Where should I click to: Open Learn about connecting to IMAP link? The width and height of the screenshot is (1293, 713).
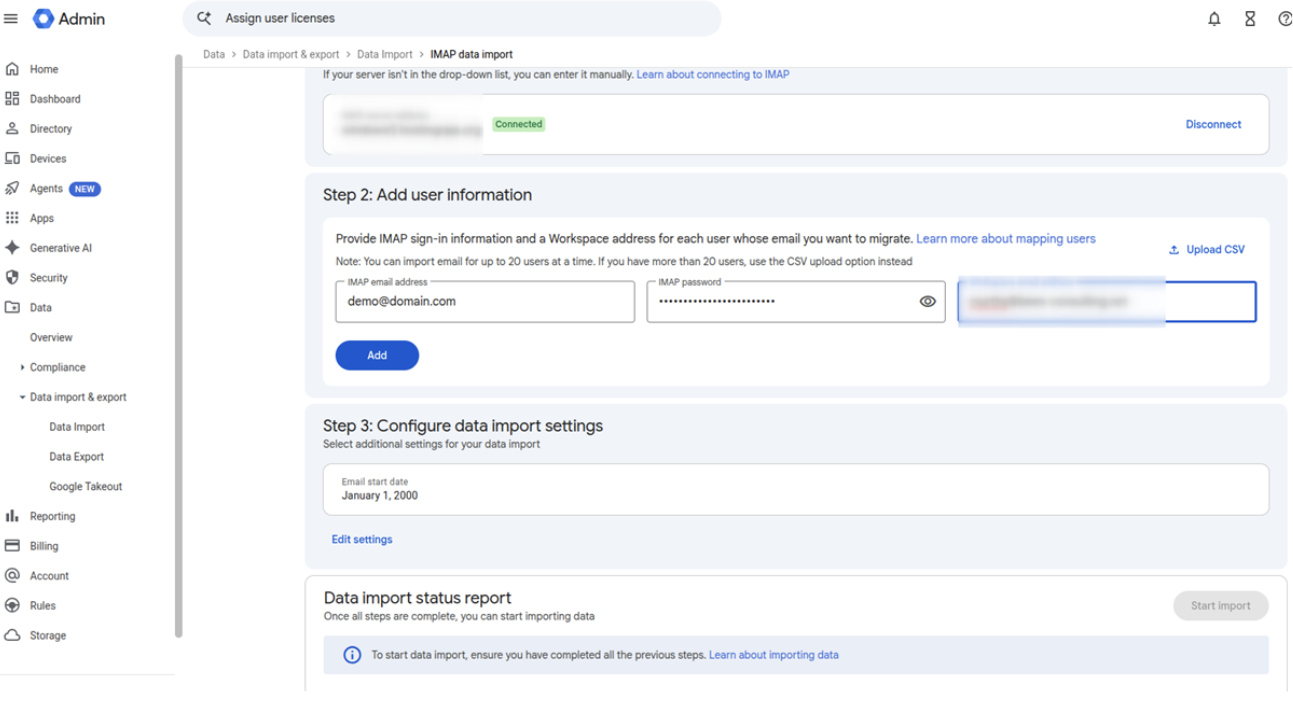click(713, 74)
